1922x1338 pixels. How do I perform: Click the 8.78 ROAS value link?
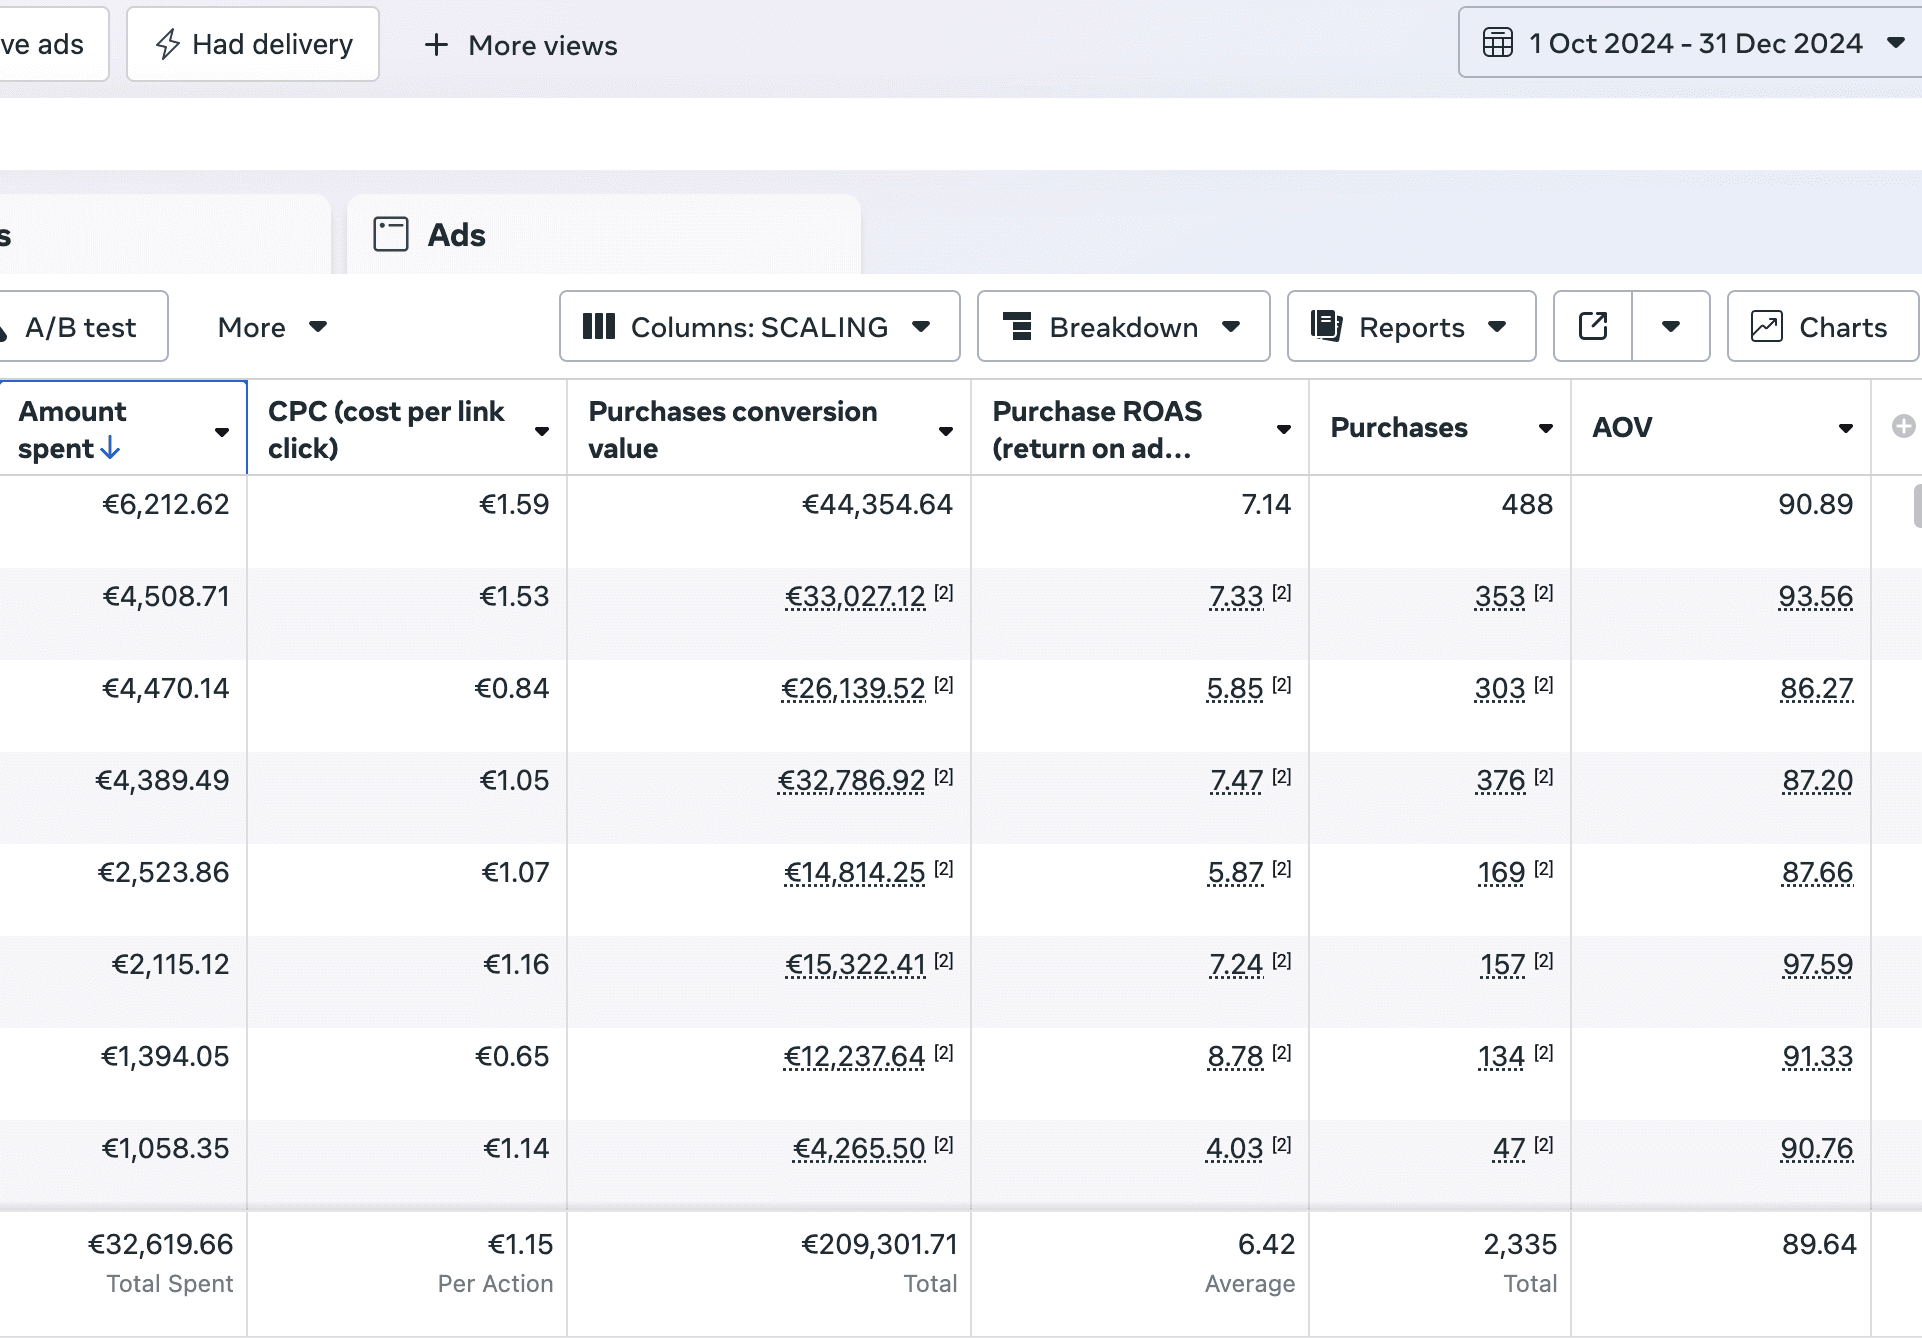click(1236, 1057)
